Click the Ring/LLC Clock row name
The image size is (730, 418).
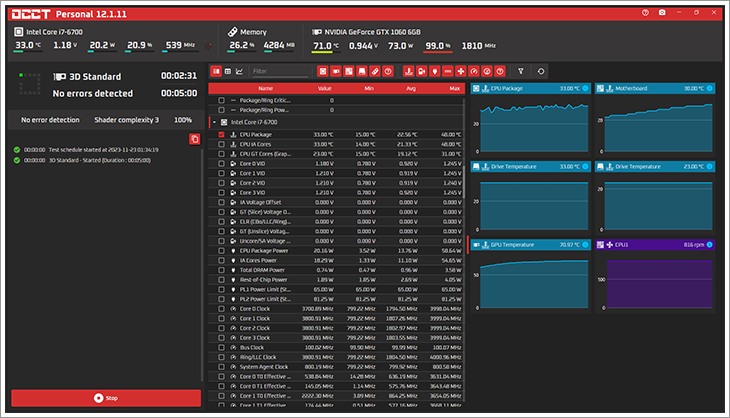[x=258, y=357]
